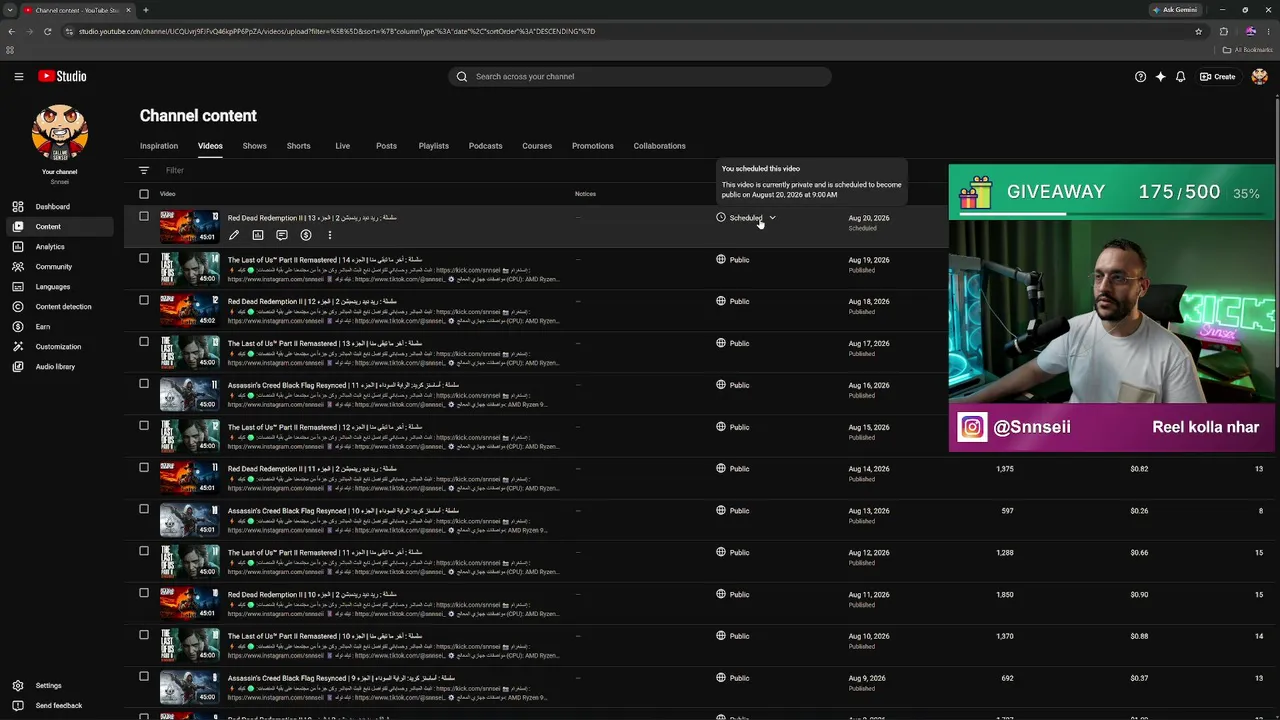
Task: Open the Help icon in Studio header
Action: [x=1140, y=76]
